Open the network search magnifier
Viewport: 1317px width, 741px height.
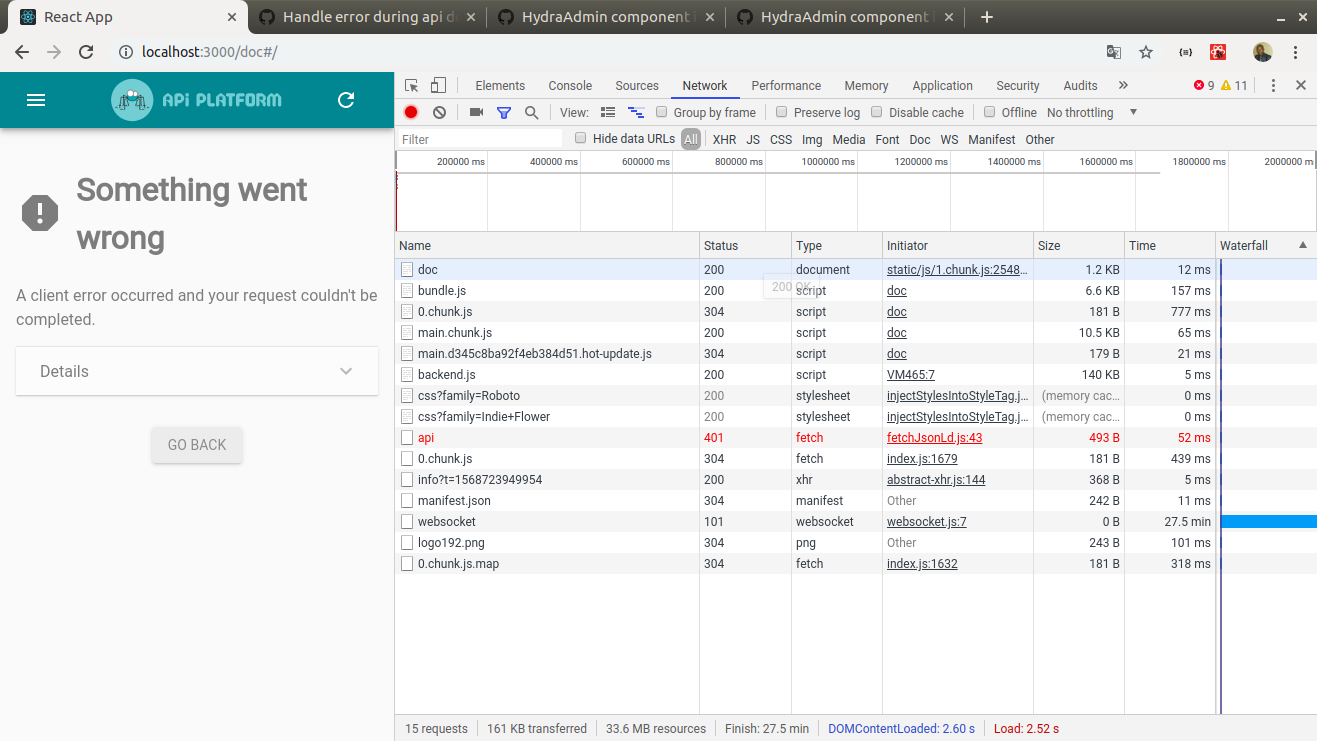click(532, 113)
